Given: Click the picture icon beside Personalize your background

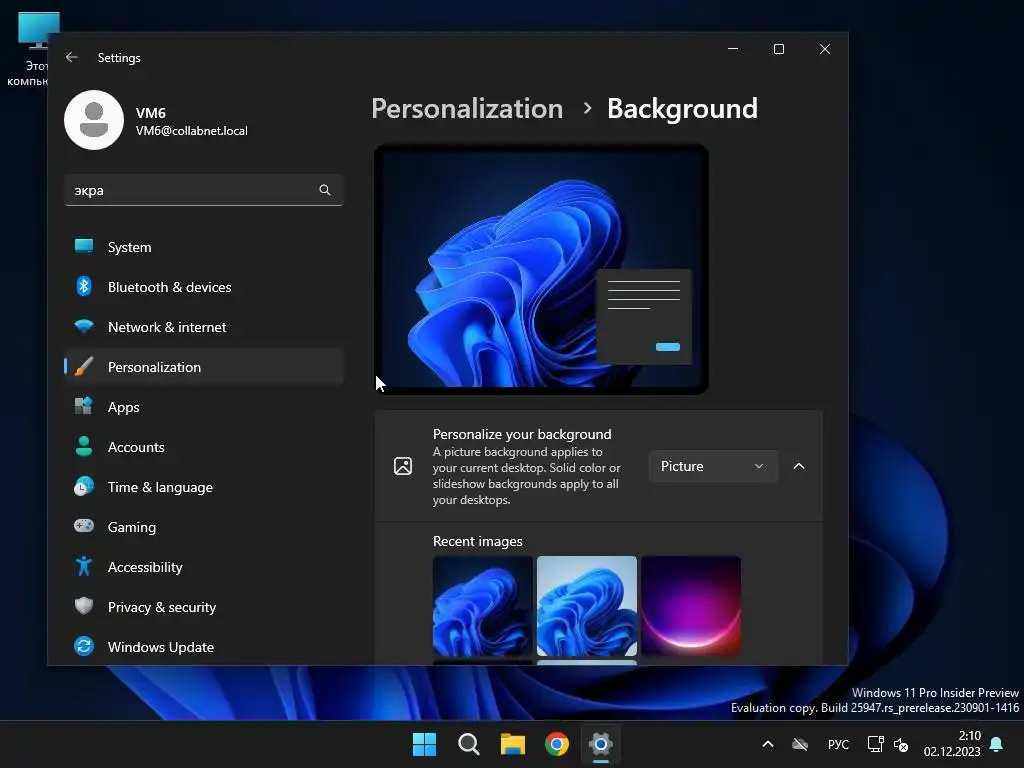Looking at the screenshot, I should click(x=403, y=466).
